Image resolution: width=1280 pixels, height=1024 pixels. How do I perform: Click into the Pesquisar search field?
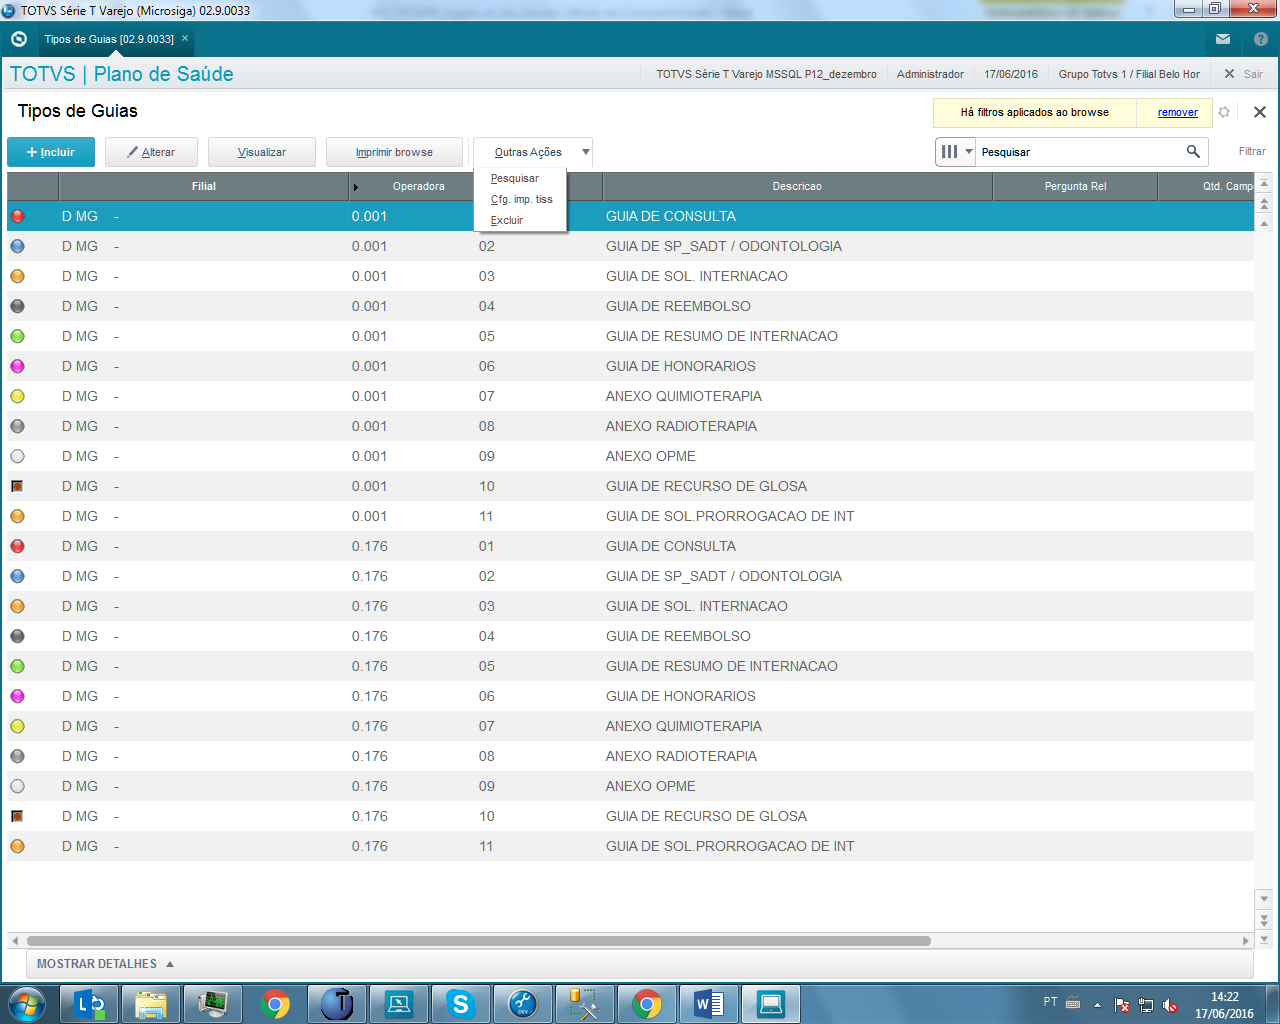point(1080,152)
